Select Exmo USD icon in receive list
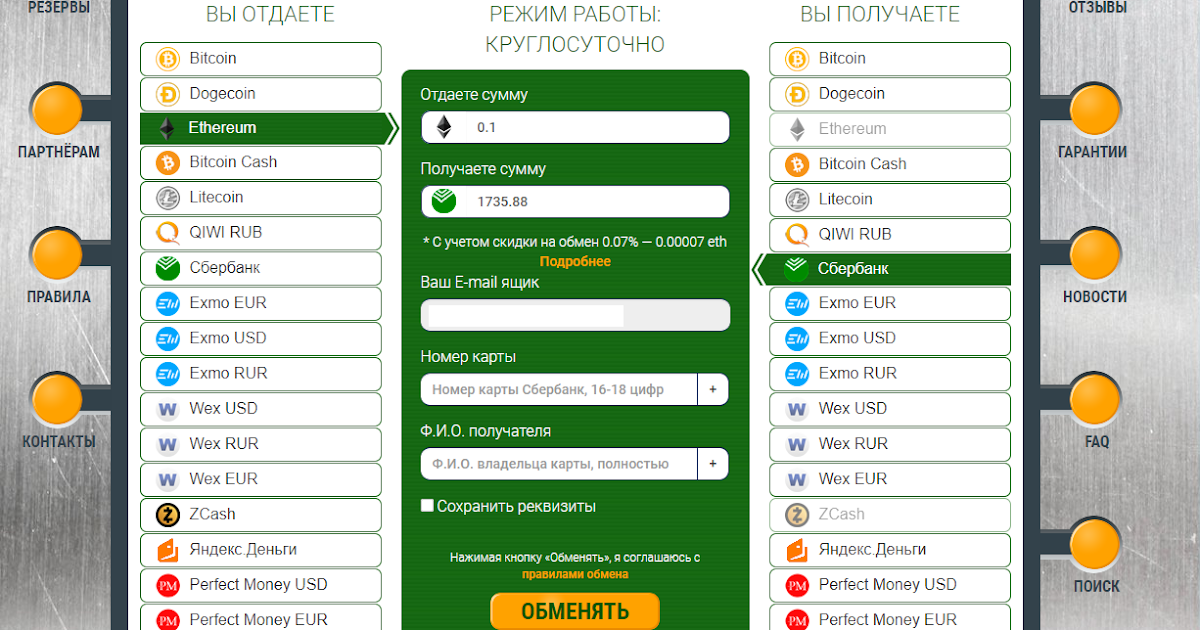Screen dimensions: 1200x630 (797, 338)
